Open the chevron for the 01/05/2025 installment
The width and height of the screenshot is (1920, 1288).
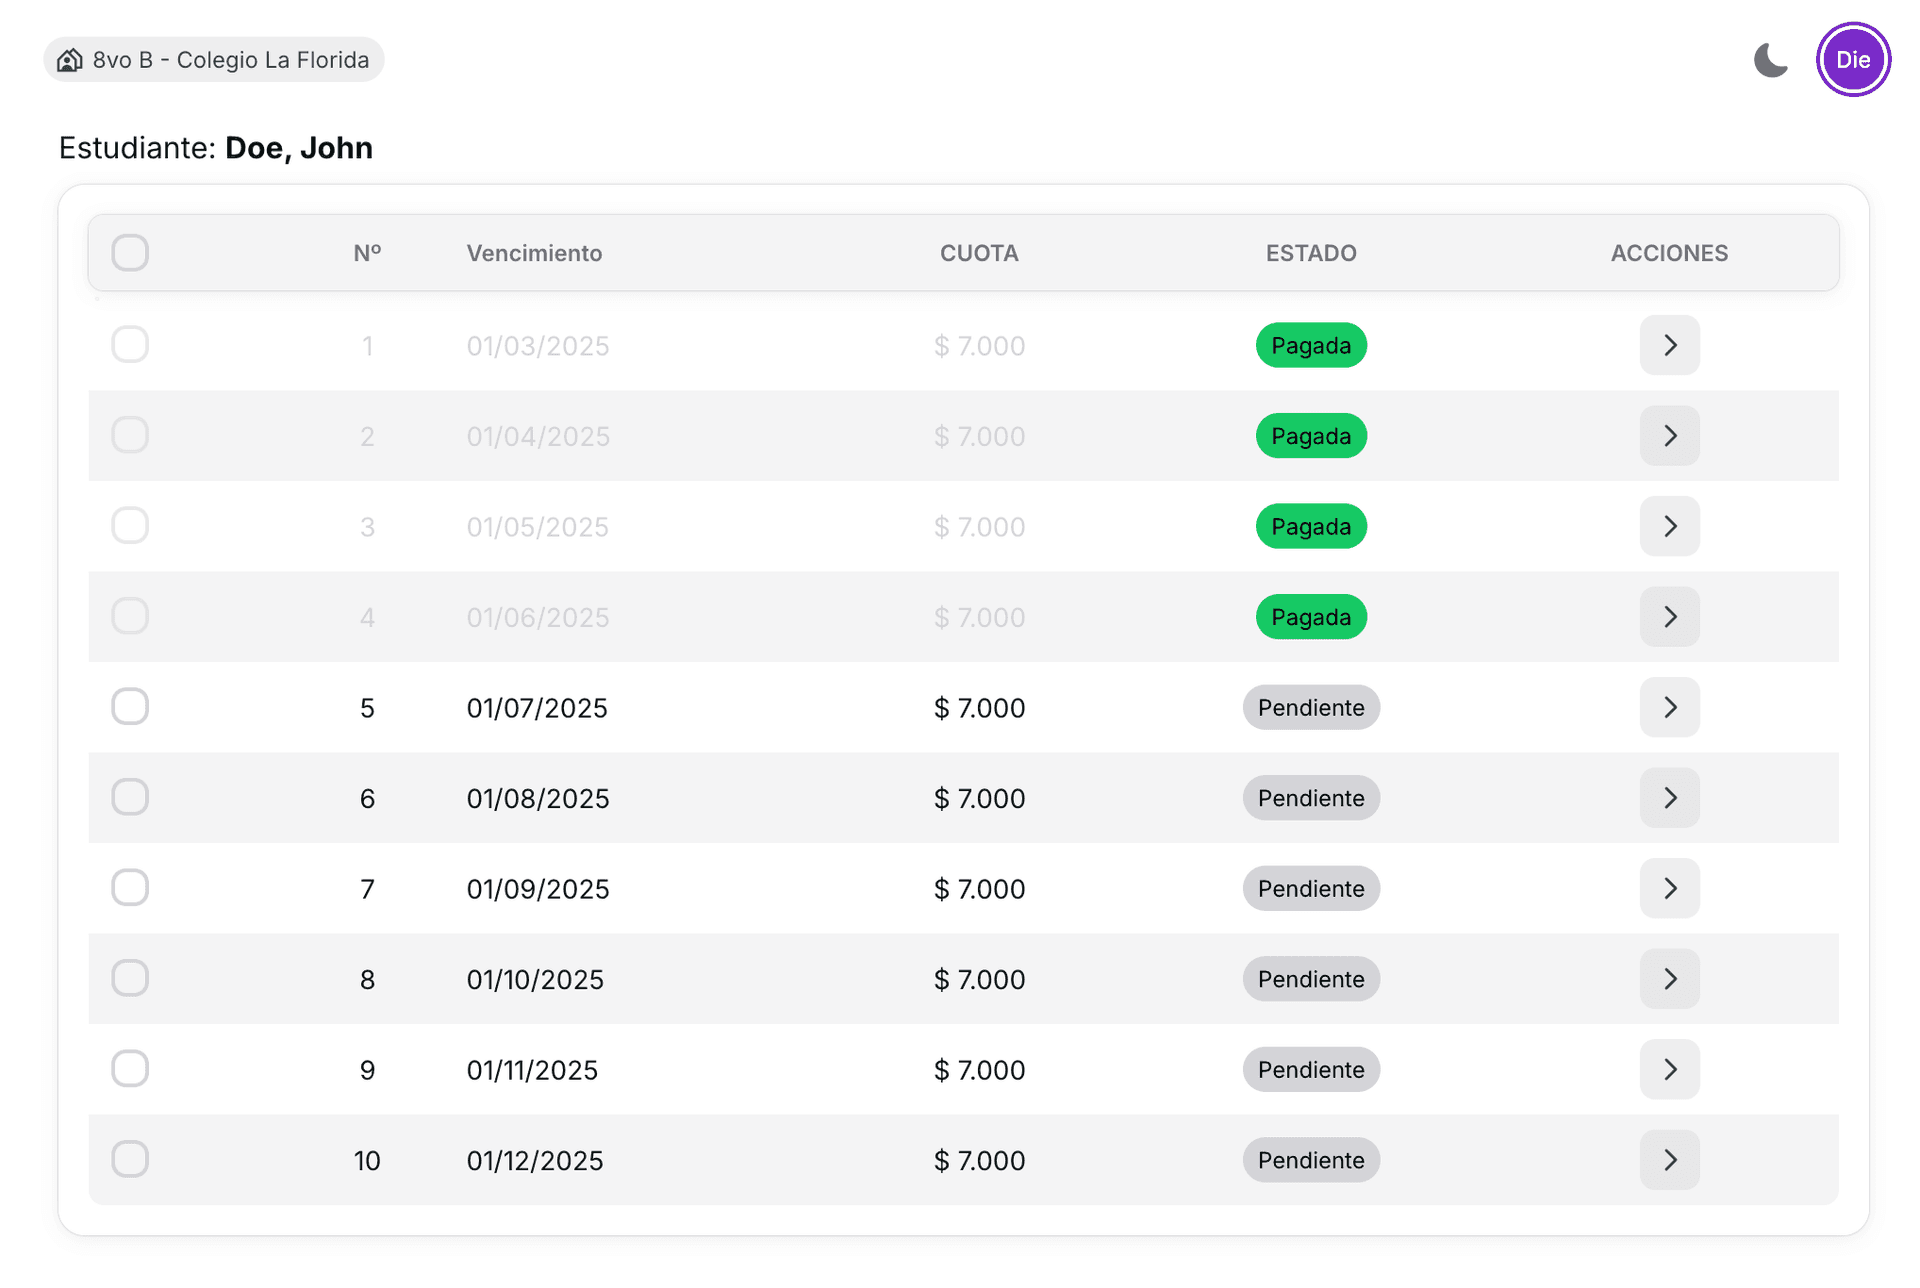(1670, 526)
